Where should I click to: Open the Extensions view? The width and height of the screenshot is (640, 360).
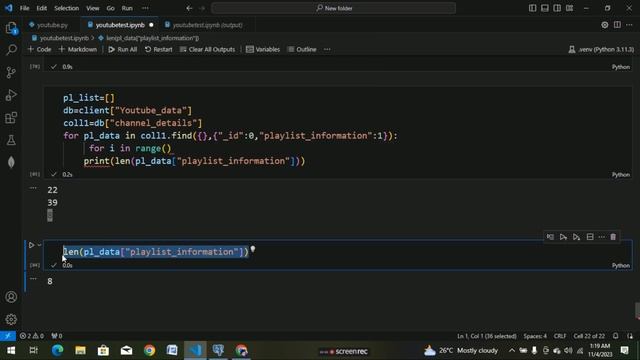coord(11,118)
